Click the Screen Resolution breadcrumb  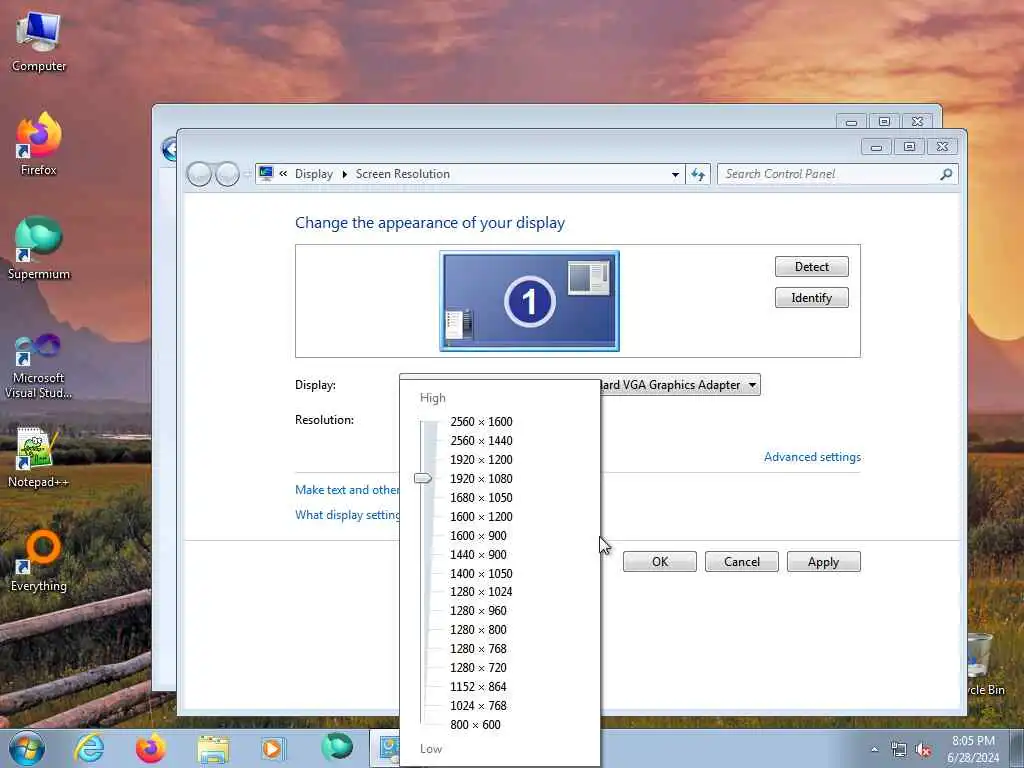click(402, 174)
